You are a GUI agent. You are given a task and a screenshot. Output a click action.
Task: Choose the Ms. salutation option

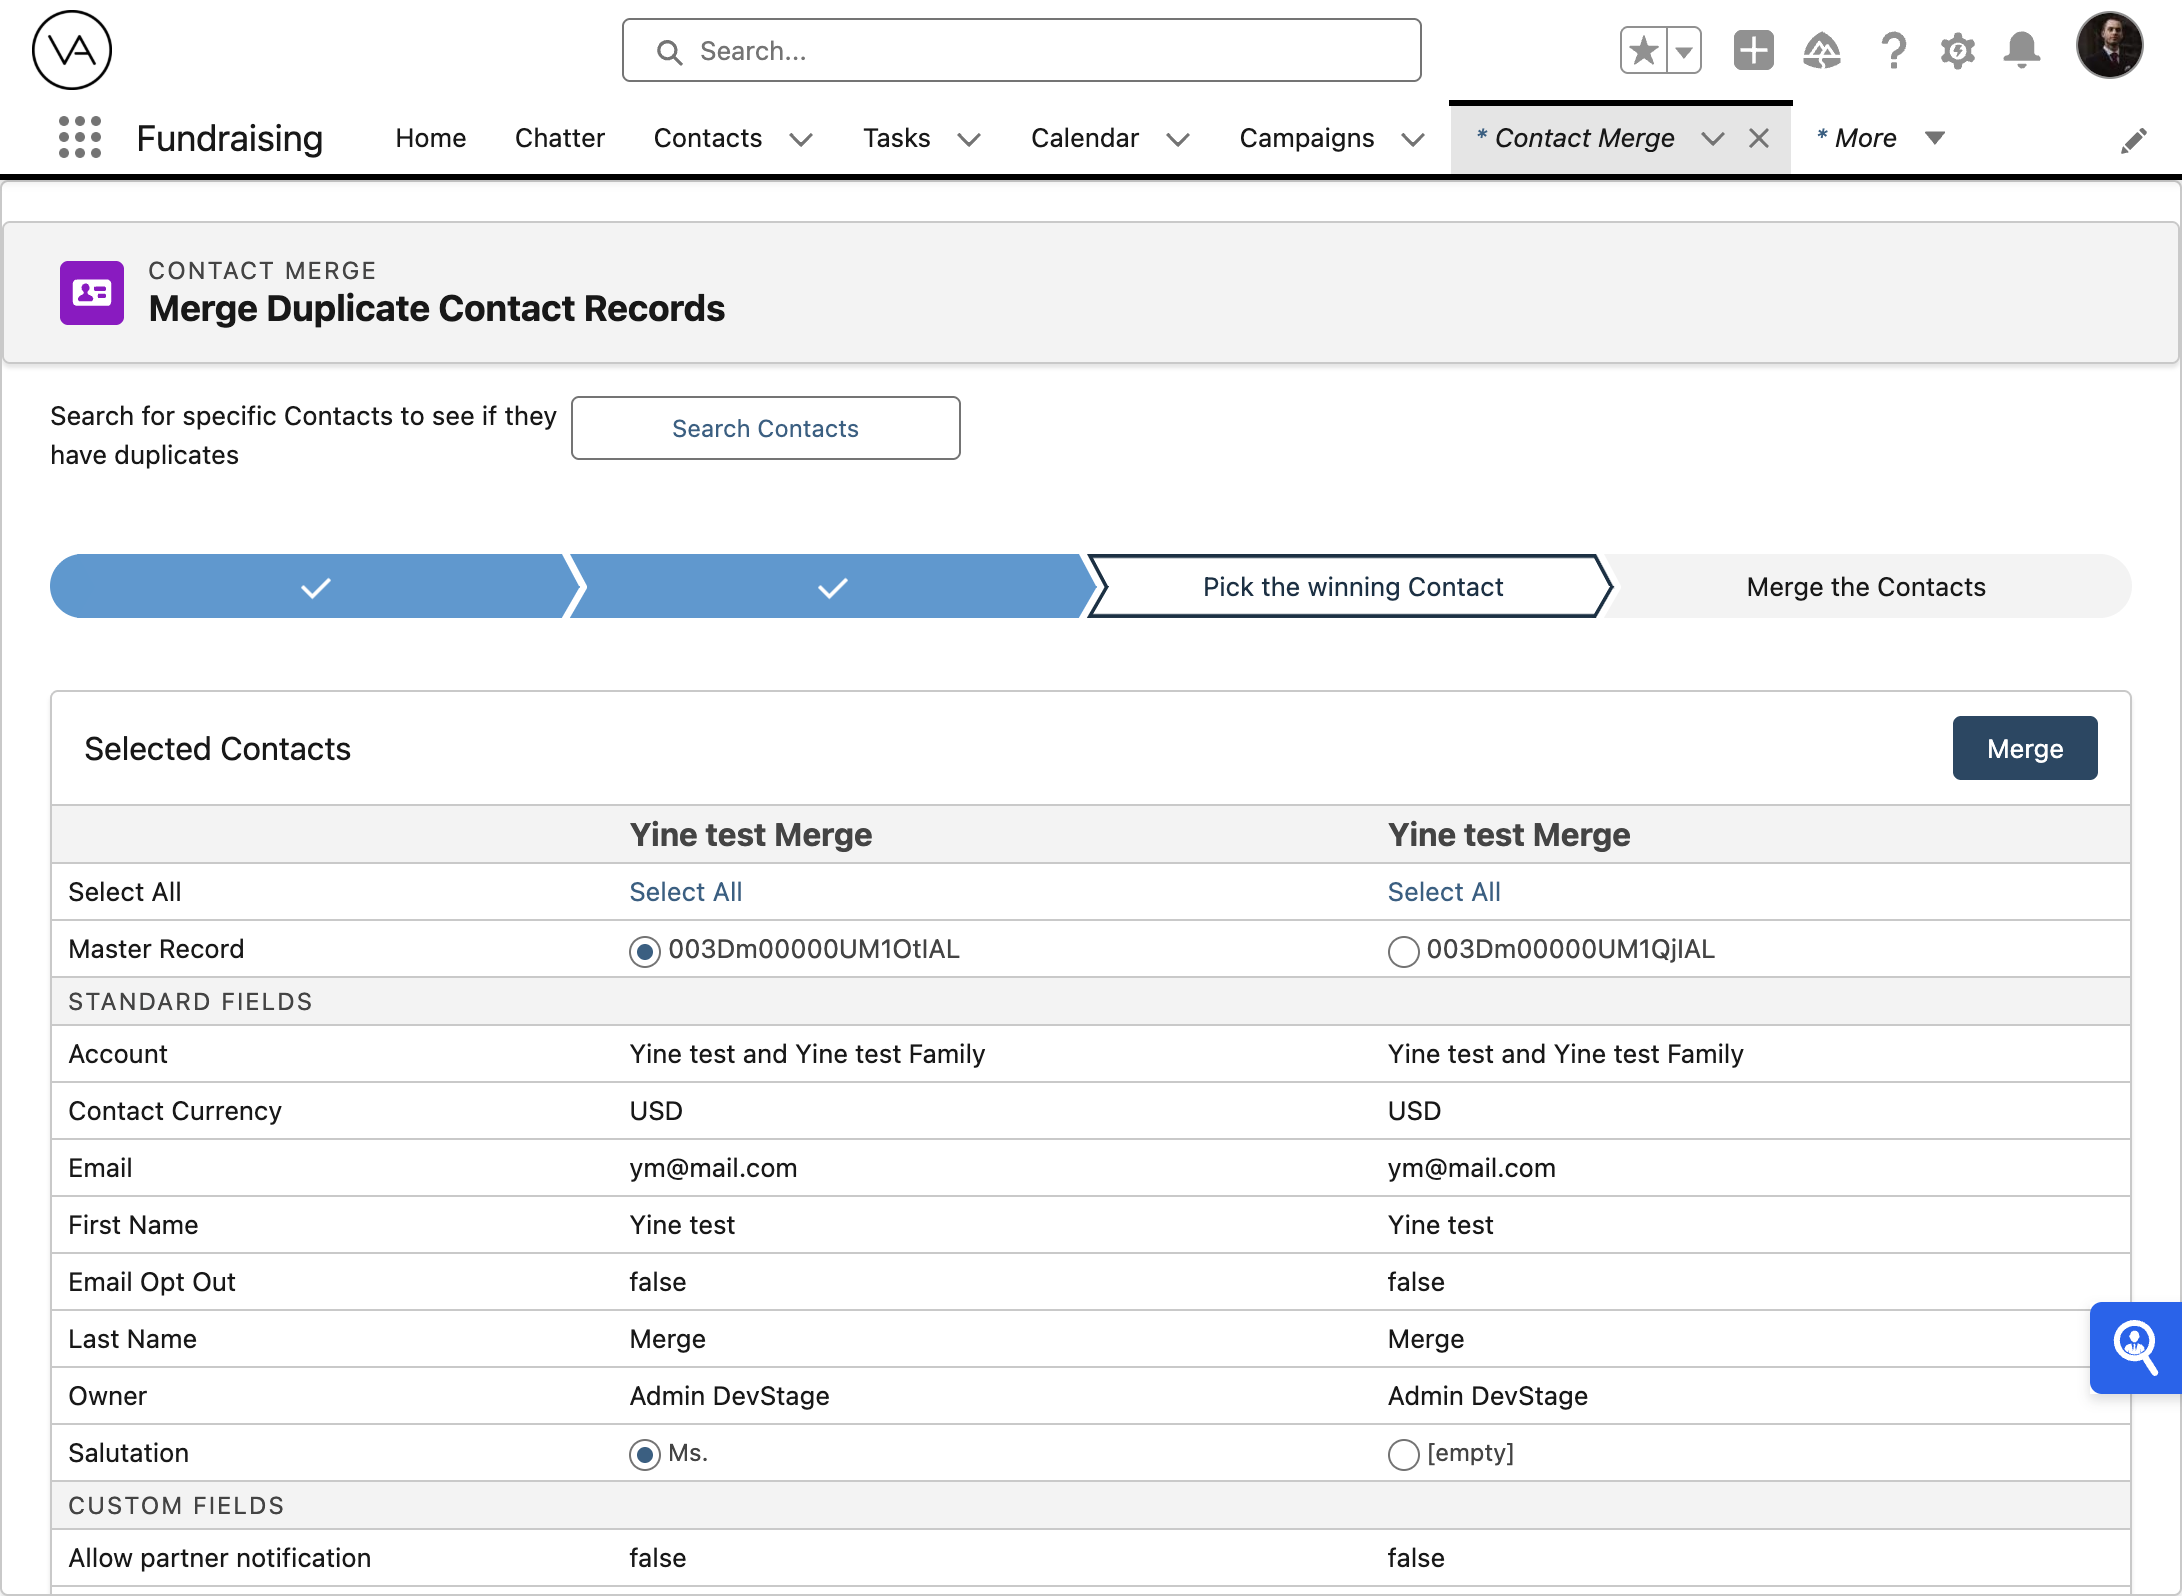[645, 1455]
